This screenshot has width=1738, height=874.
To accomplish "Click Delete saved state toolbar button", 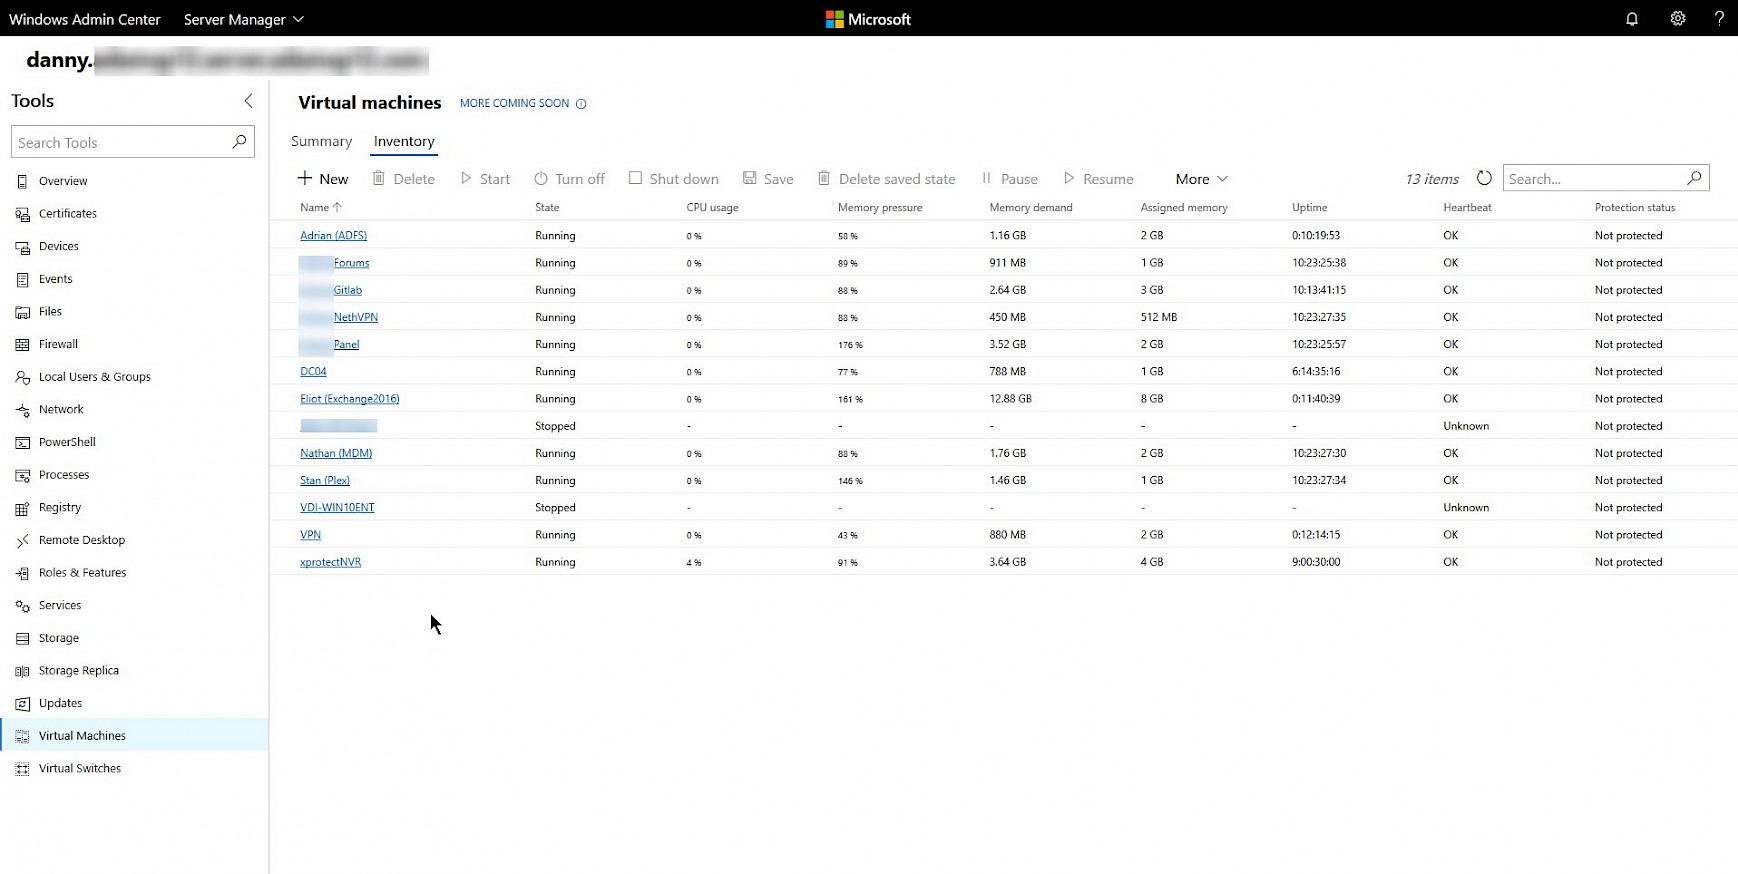I will pyautogui.click(x=886, y=179).
